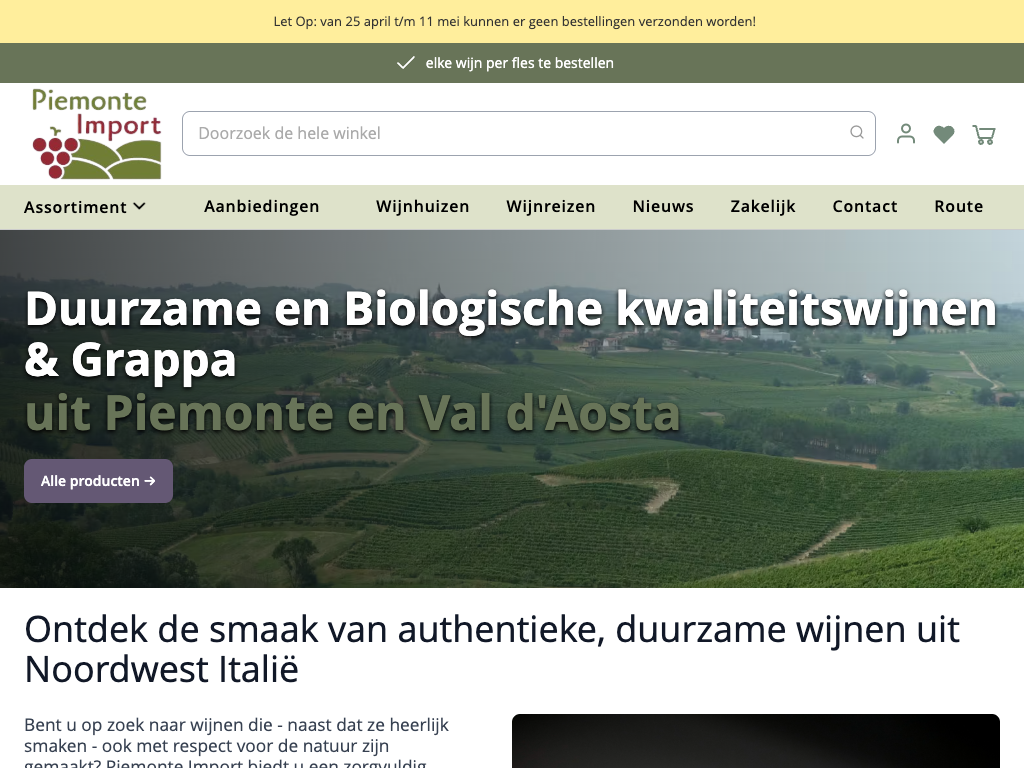Click the Contact link
The image size is (1024, 768).
tap(865, 207)
